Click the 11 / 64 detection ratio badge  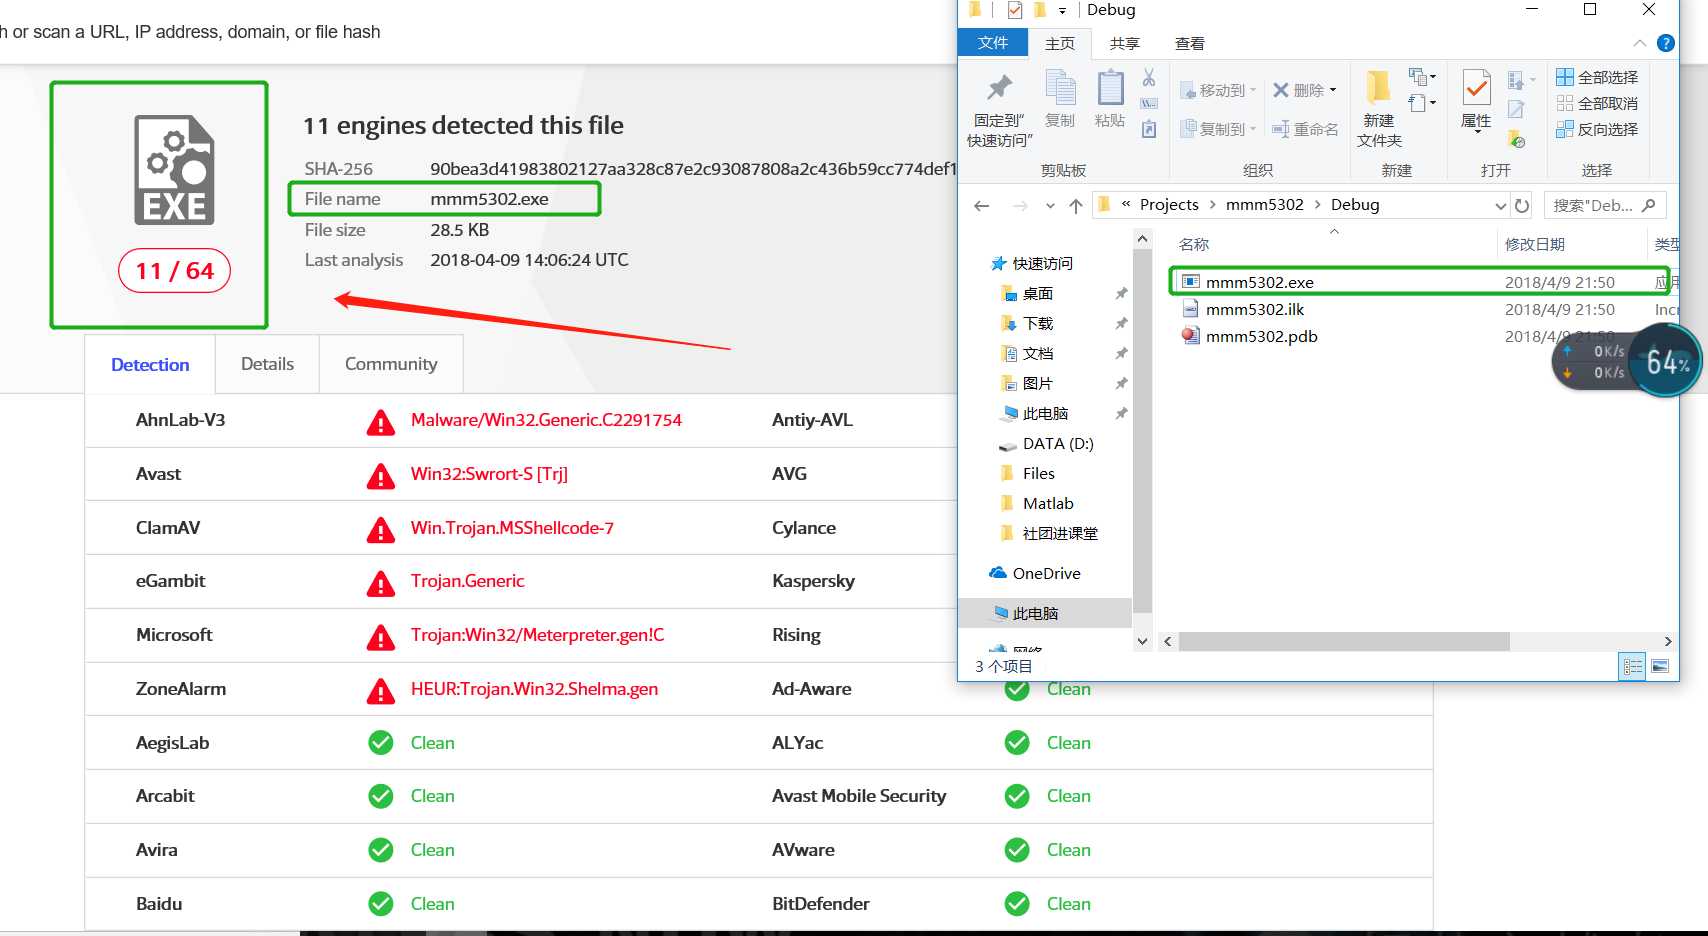click(x=174, y=271)
